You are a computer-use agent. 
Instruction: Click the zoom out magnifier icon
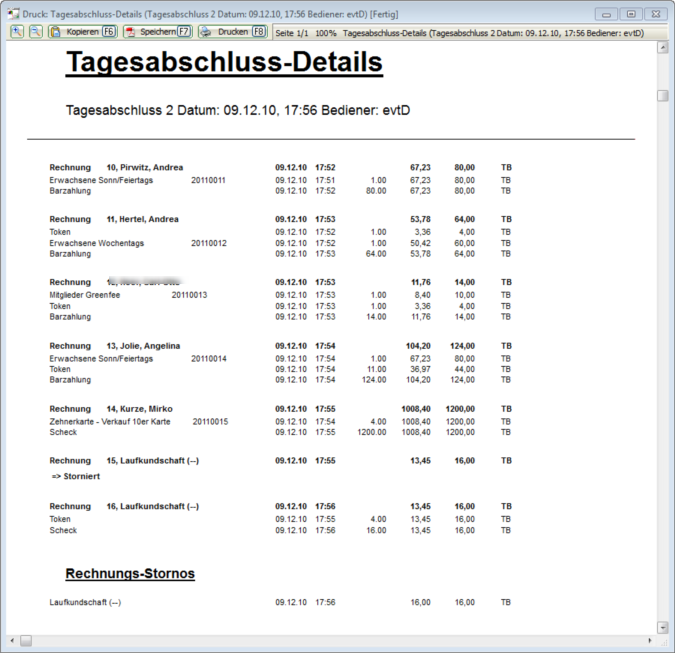[36, 32]
